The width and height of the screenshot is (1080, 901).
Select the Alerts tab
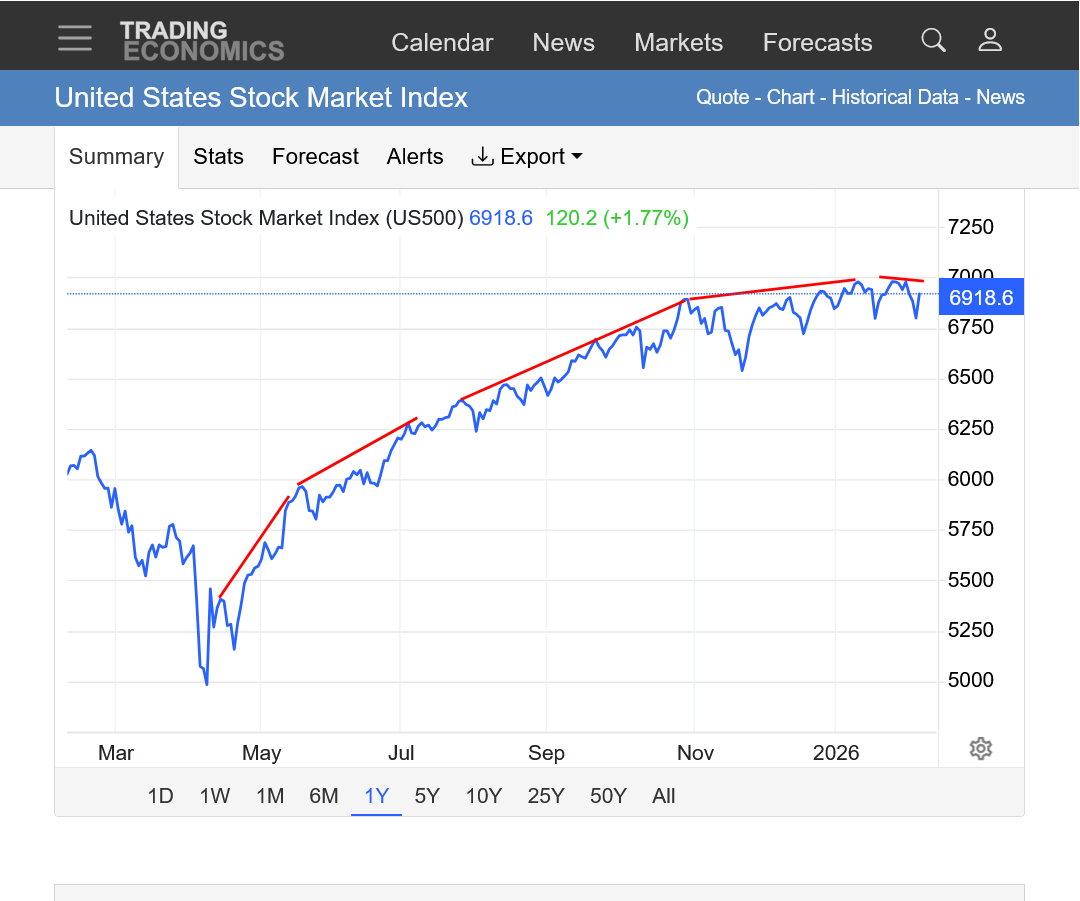415,157
